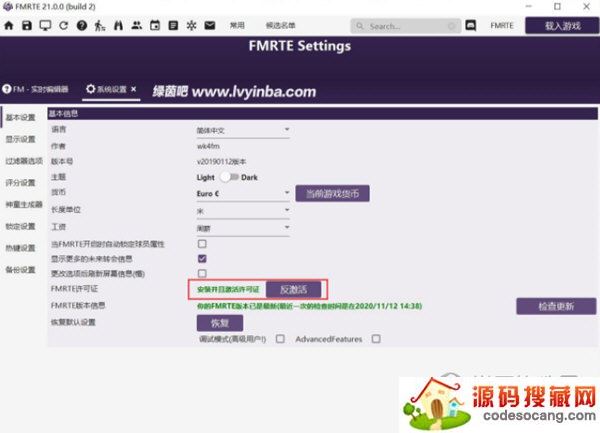Click the gear icon on the 系统设置 tab
Image resolution: width=600 pixels, height=433 pixels.
coord(90,89)
